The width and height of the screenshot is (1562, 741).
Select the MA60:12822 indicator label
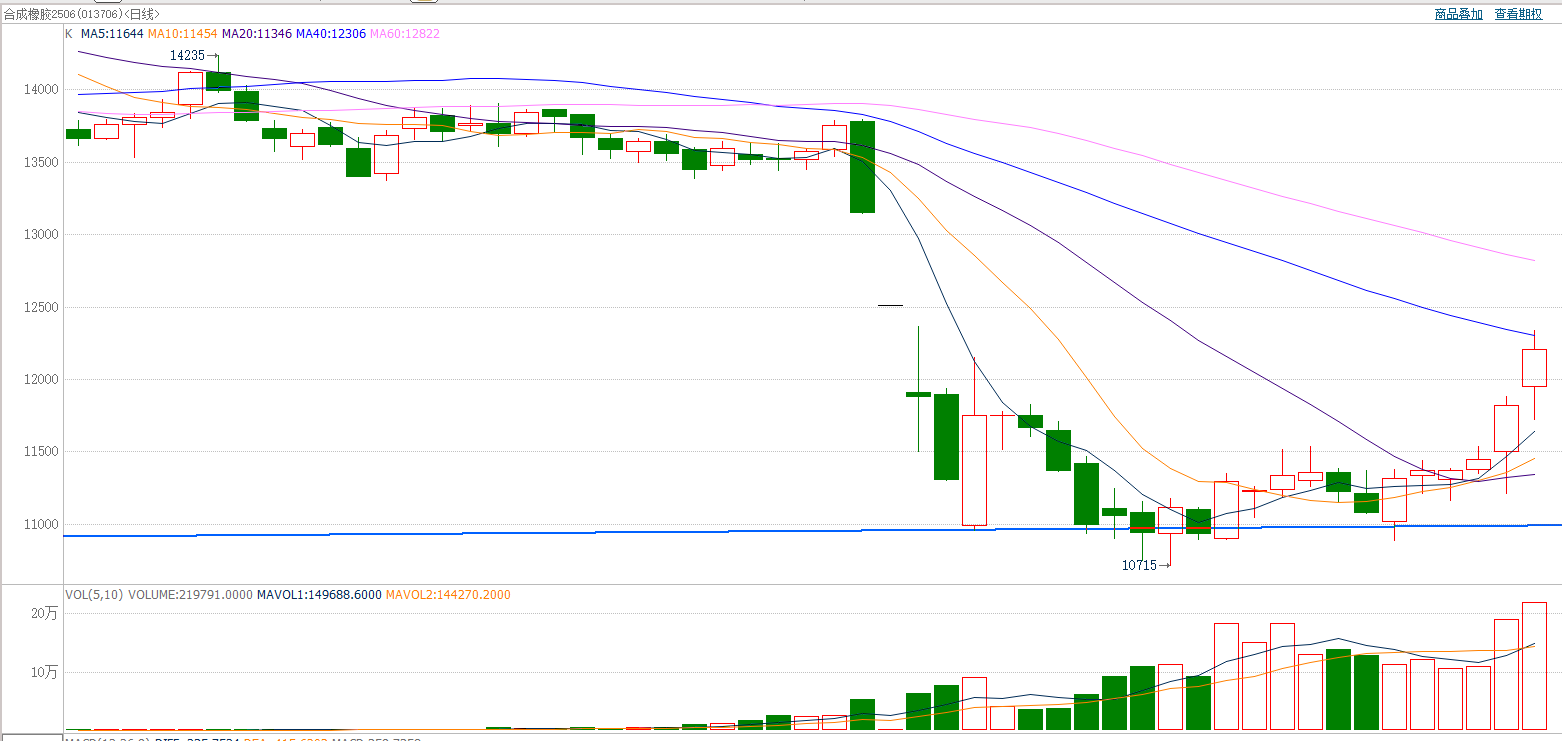tap(405, 34)
